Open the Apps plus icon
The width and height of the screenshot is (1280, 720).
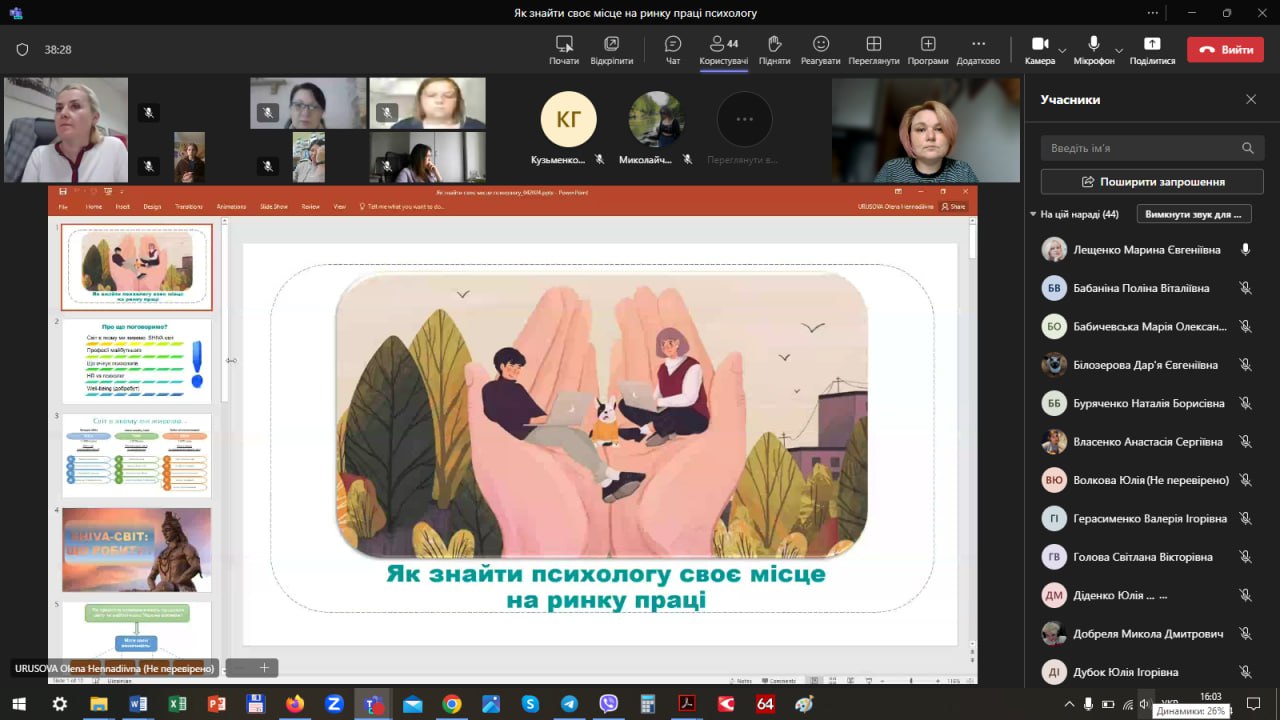[x=928, y=45]
